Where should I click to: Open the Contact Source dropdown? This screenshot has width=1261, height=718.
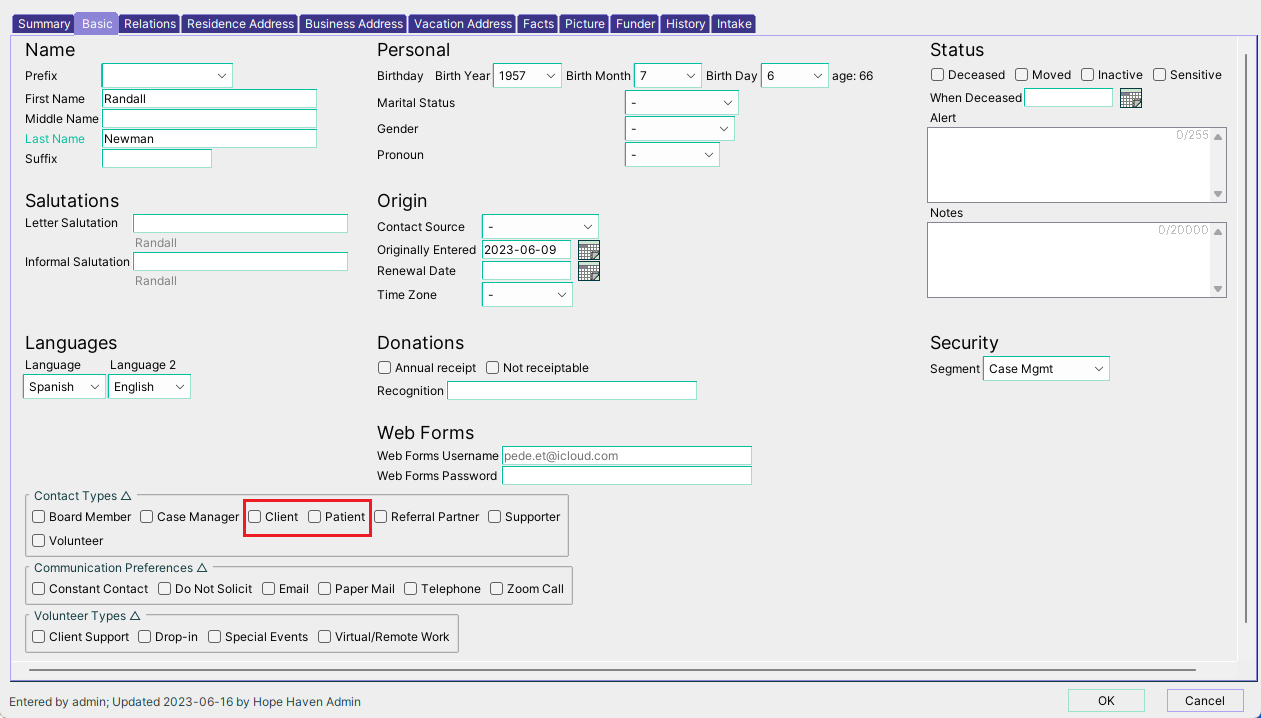(x=540, y=227)
